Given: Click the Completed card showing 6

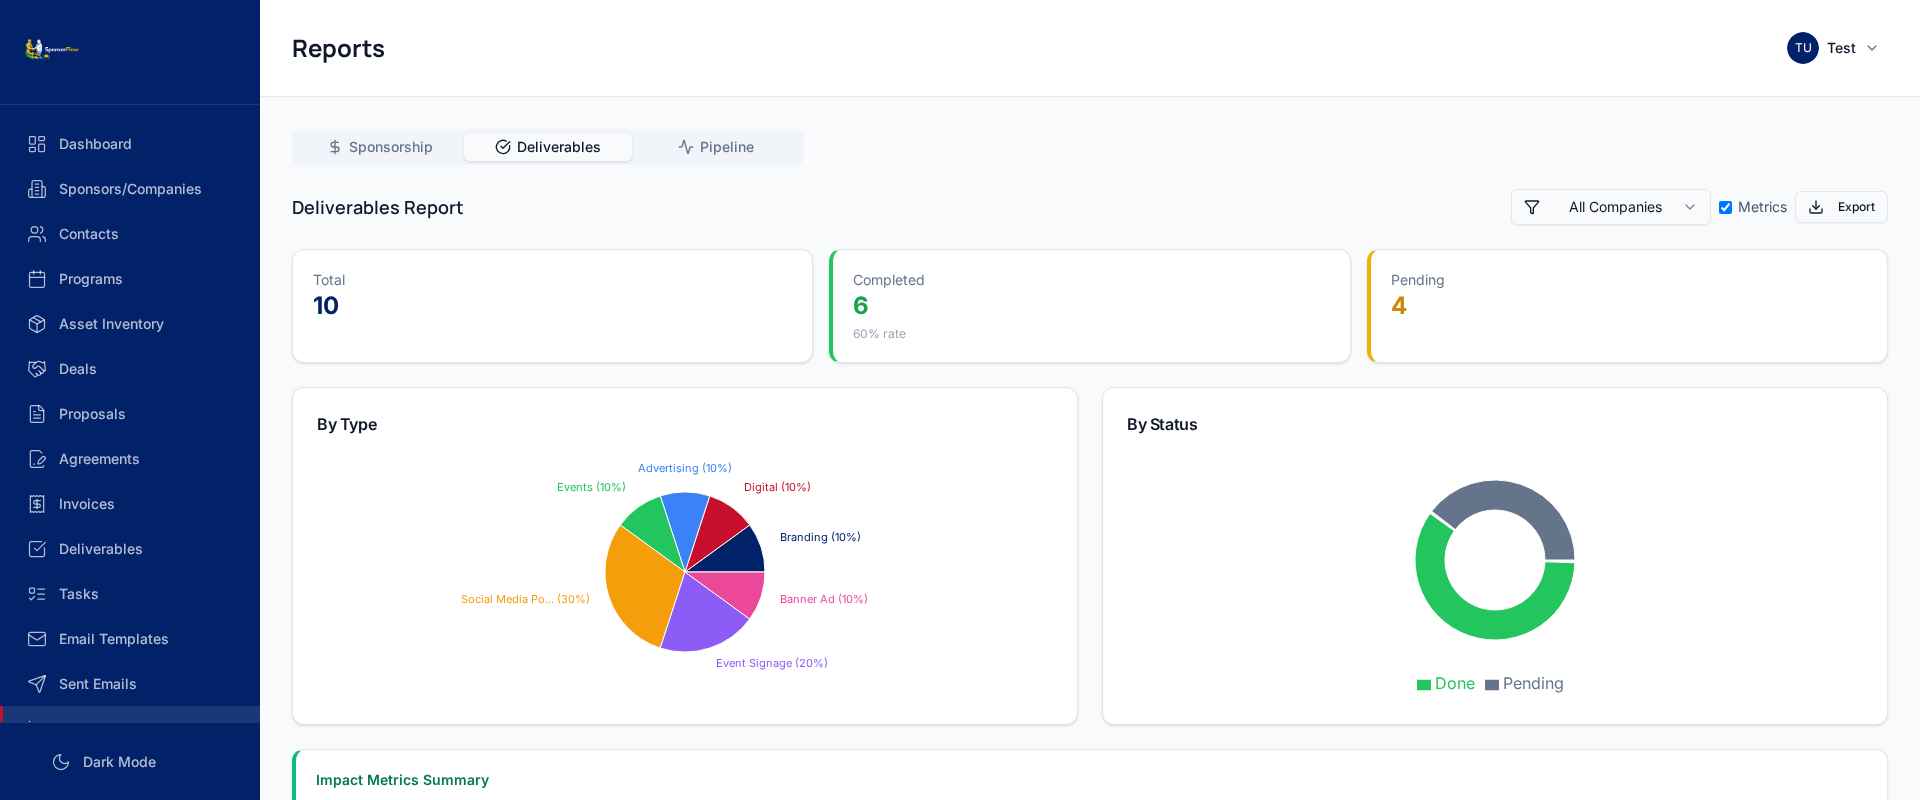Looking at the screenshot, I should pos(1090,306).
